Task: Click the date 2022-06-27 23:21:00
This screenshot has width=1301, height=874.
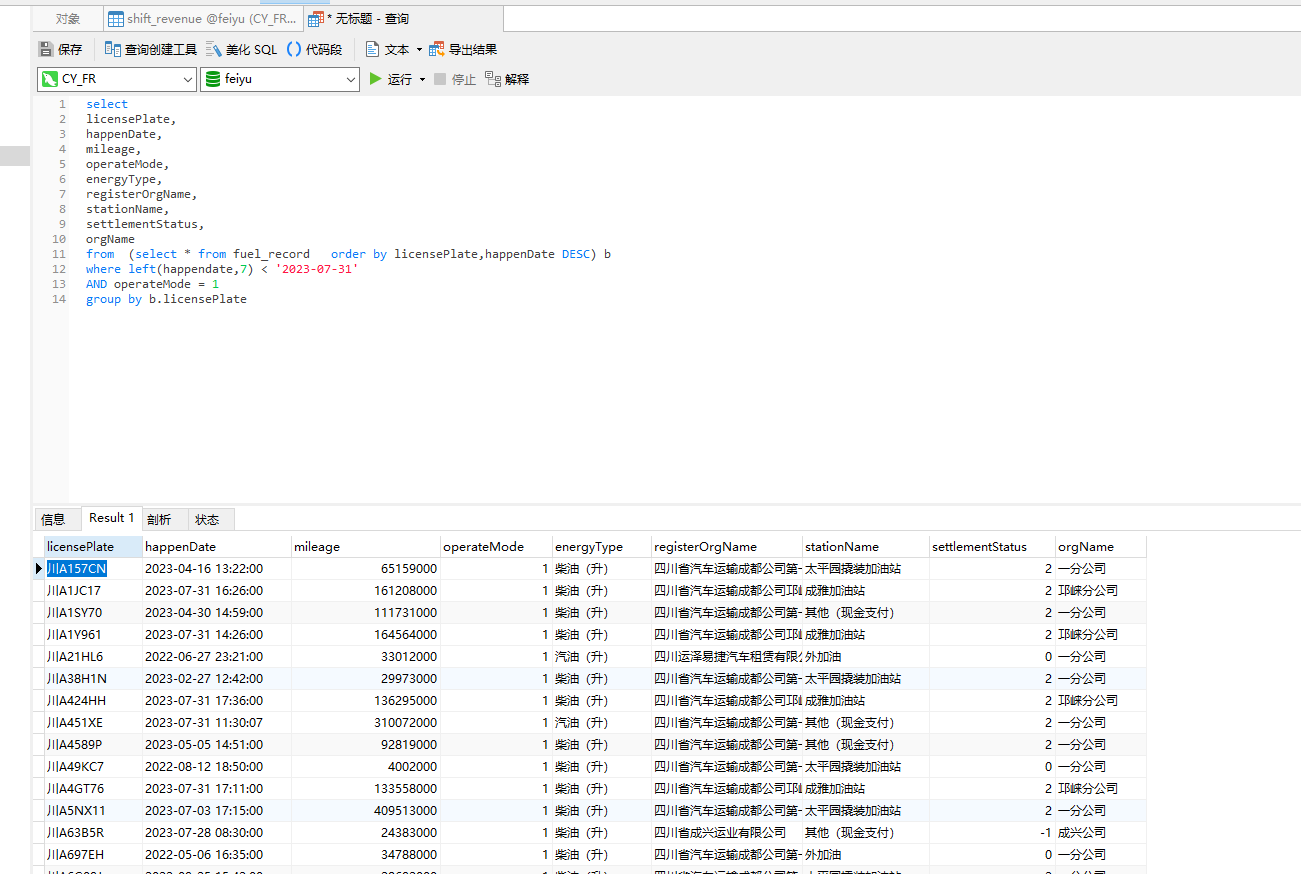Action: tap(216, 656)
